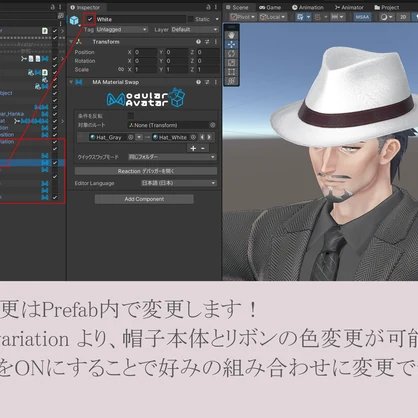Add a material swap entry with plus
The height and width of the screenshot is (418, 418).
(x=193, y=148)
